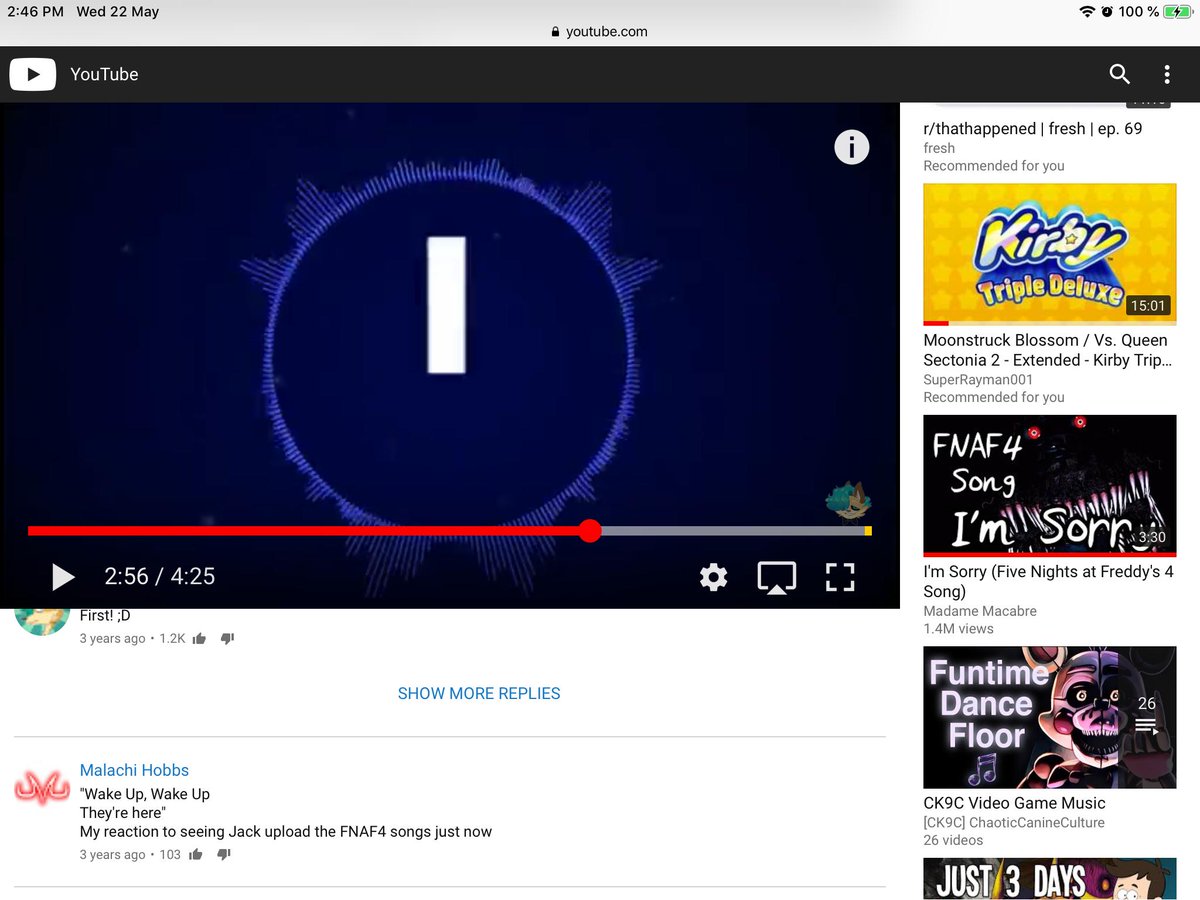Open YouTube search
Screen dimensions: 1200x900
(1119, 74)
